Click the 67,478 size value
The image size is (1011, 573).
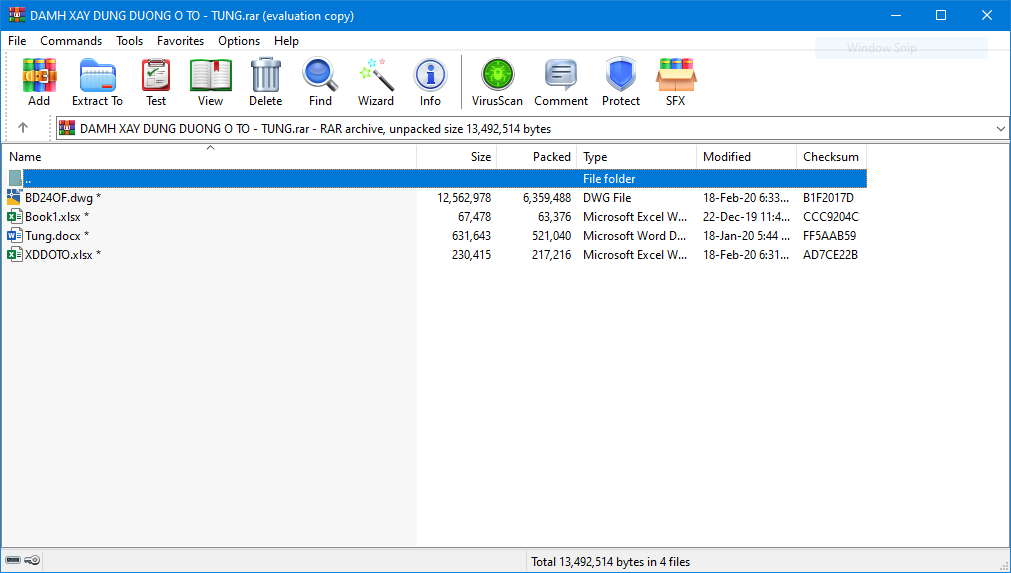474,217
